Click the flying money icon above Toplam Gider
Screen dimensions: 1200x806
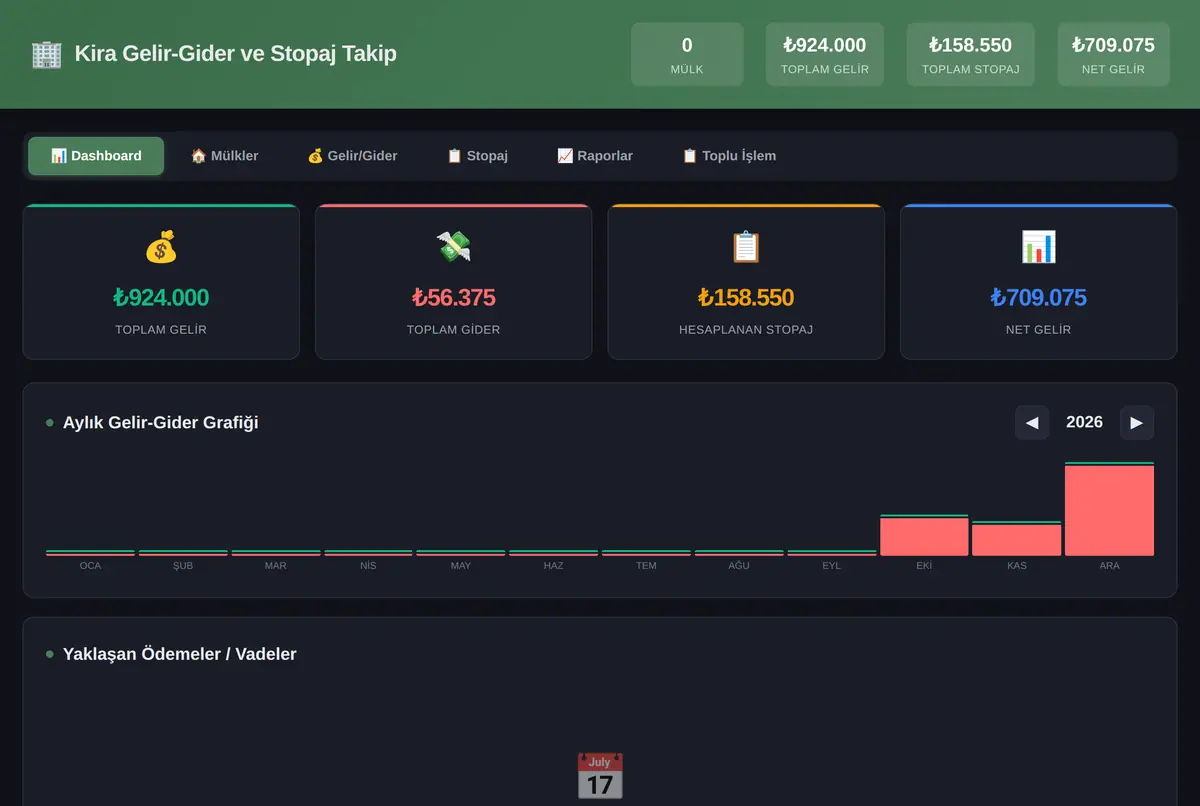coord(453,247)
